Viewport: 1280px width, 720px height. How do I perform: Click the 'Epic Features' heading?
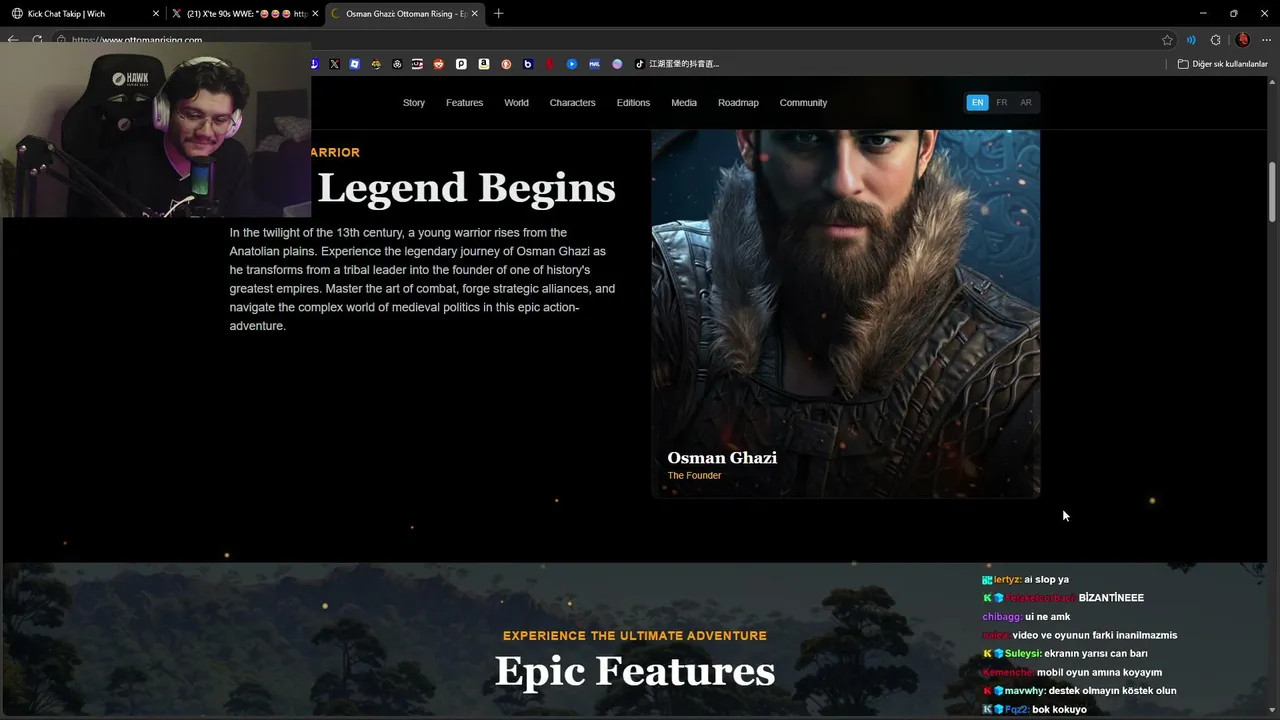(635, 670)
